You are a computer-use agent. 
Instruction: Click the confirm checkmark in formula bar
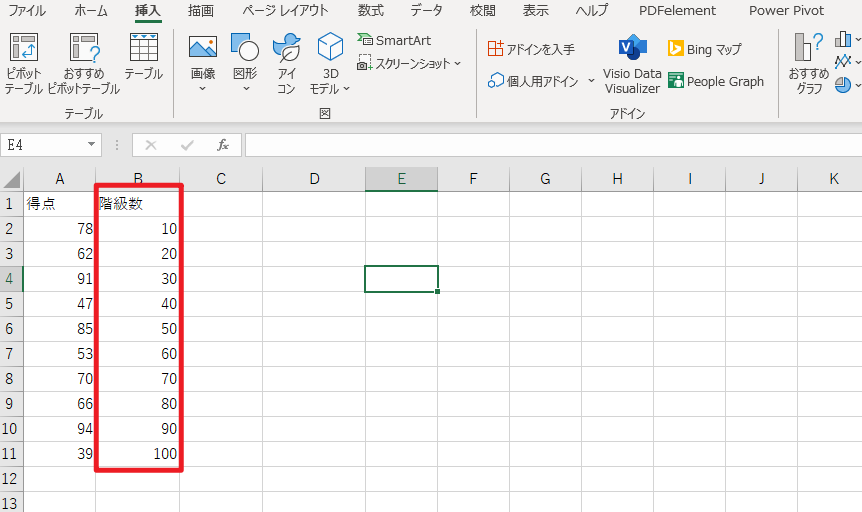(187, 145)
